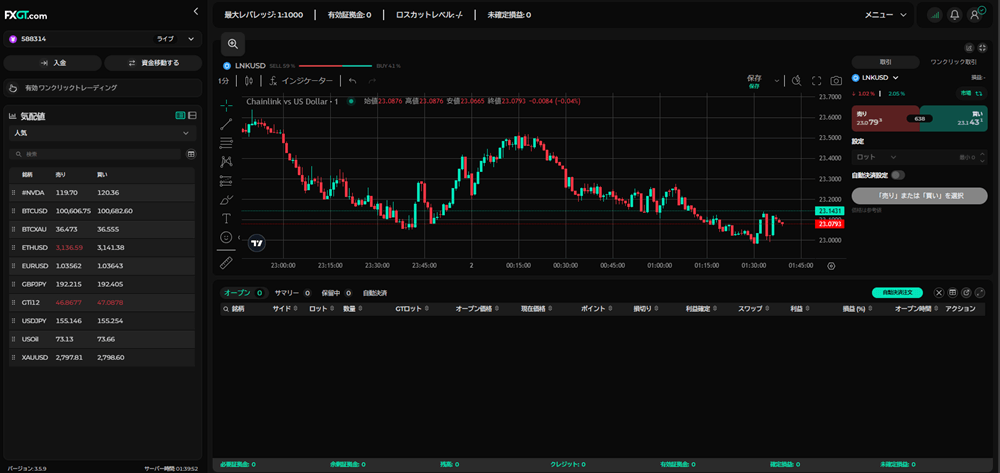Viewport: 1000px width, 473px height.
Task: Select the ruler measure tool
Action: (226, 262)
